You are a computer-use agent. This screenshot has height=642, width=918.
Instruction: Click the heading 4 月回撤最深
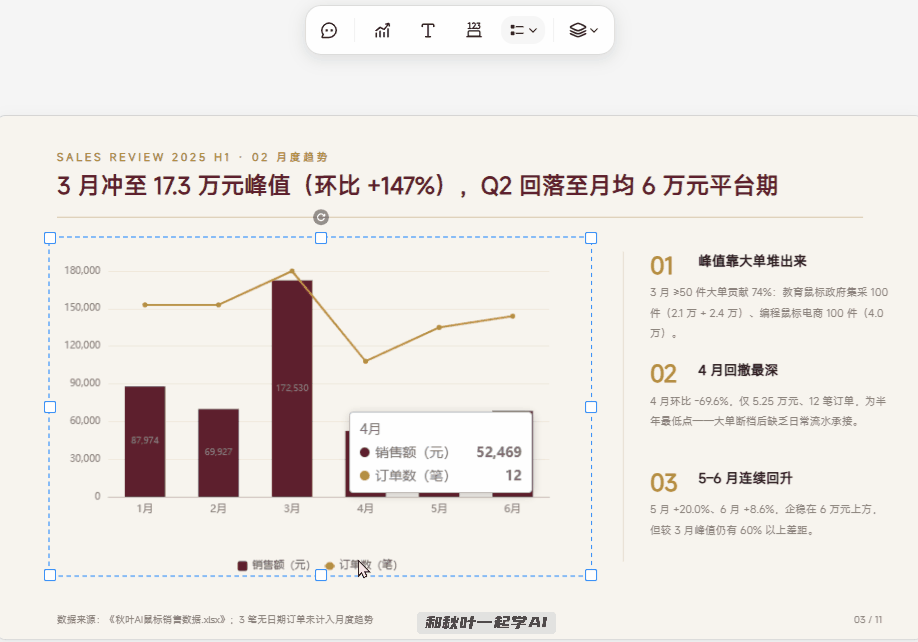pyautogui.click(x=738, y=370)
